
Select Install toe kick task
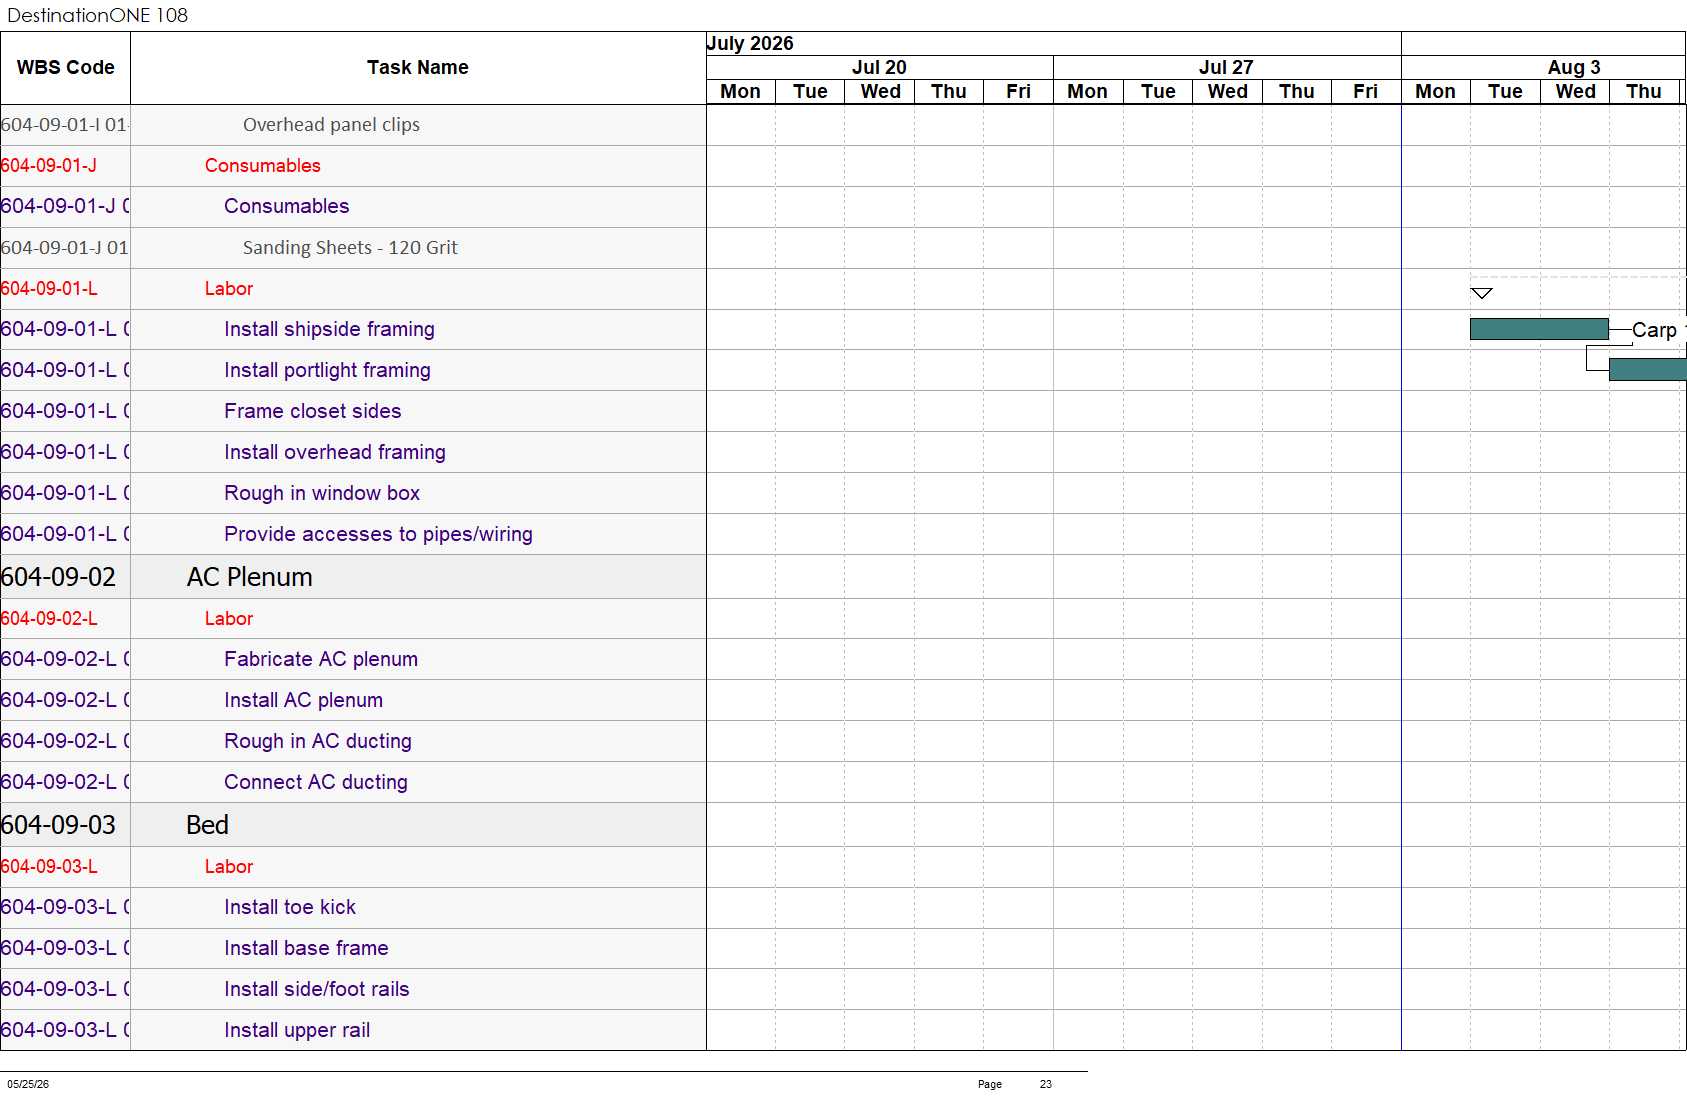pyautogui.click(x=290, y=907)
